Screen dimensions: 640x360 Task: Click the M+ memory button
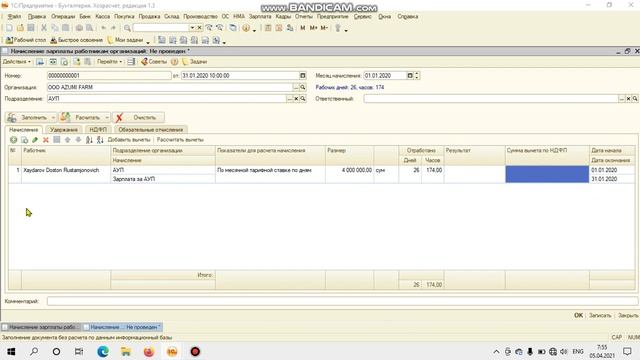(313, 28)
